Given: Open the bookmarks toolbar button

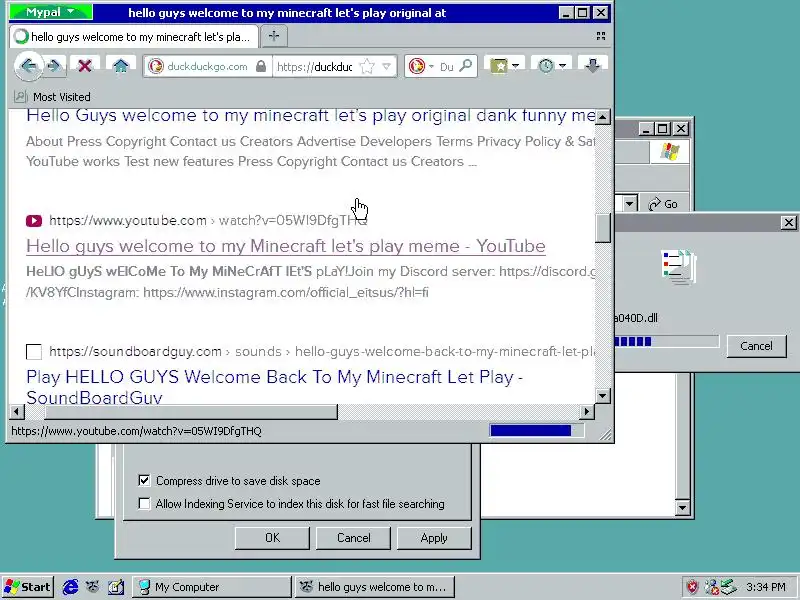Looking at the screenshot, I should pyautogui.click(x=498, y=66).
